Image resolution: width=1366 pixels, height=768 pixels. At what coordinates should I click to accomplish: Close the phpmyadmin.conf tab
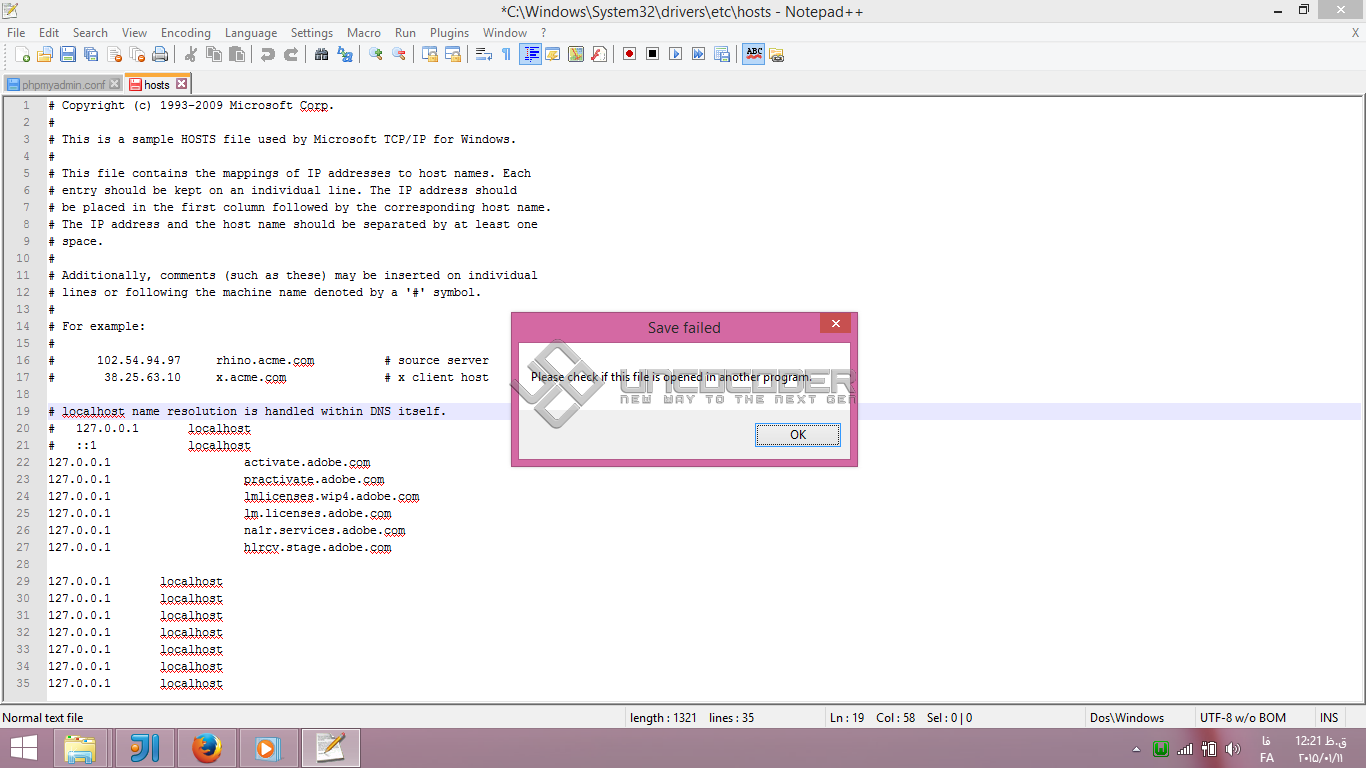click(115, 85)
